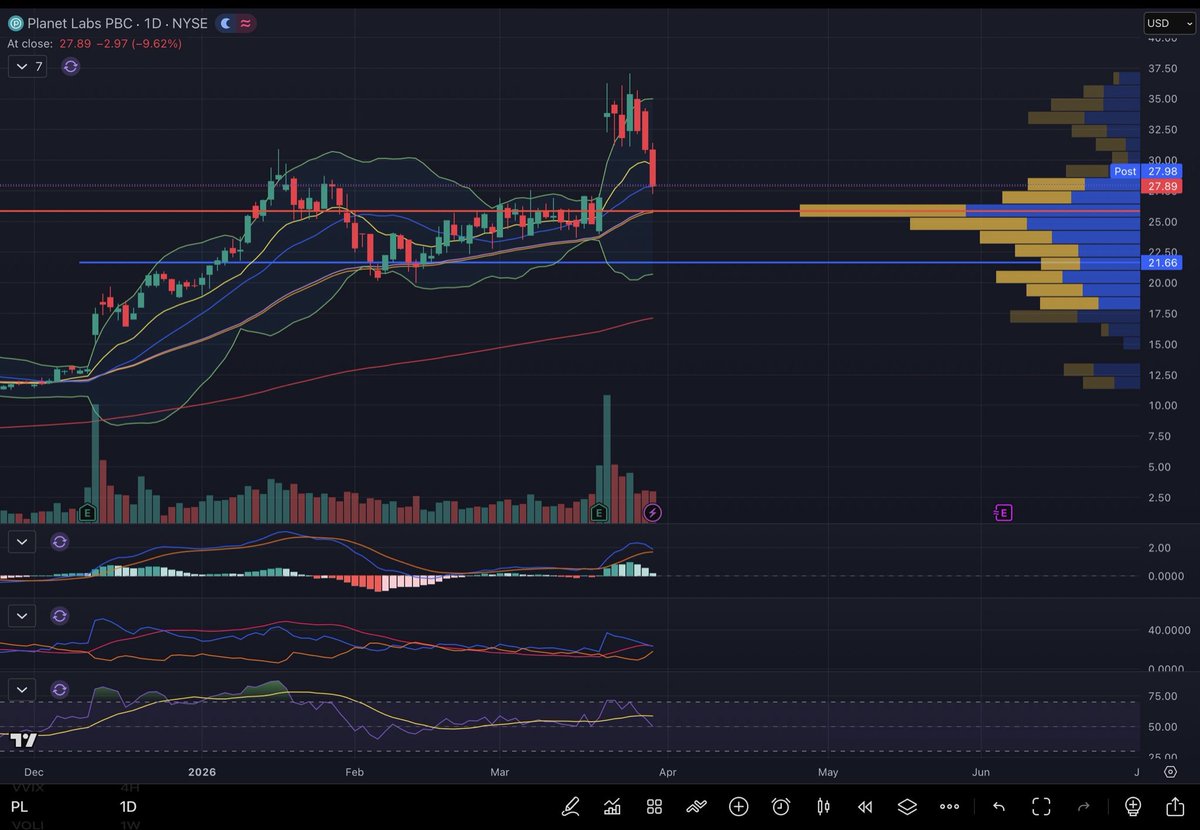Enter fullscreen mode via bracket button

coord(1041,806)
